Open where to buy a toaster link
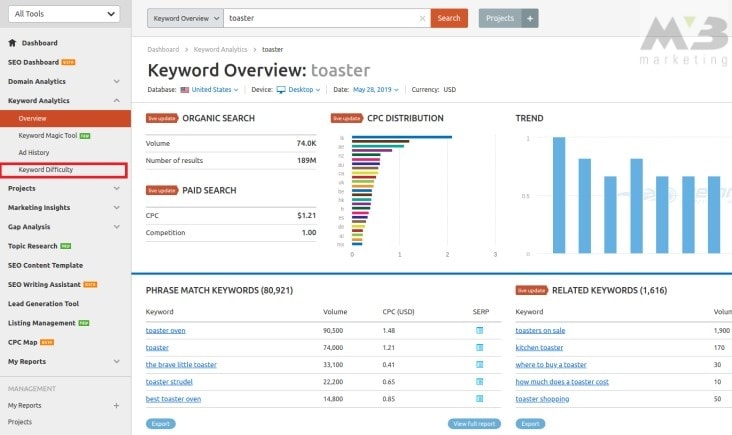 [551, 365]
